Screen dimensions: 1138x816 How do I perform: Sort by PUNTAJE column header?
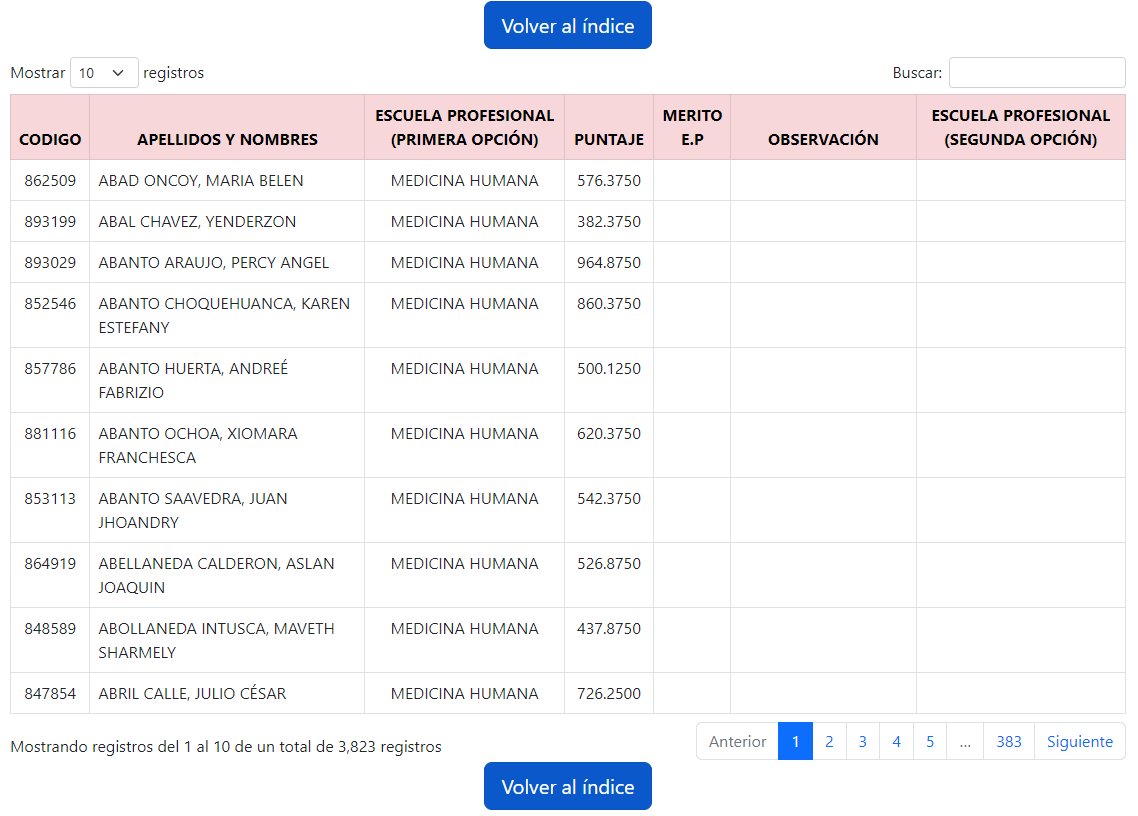click(x=608, y=139)
